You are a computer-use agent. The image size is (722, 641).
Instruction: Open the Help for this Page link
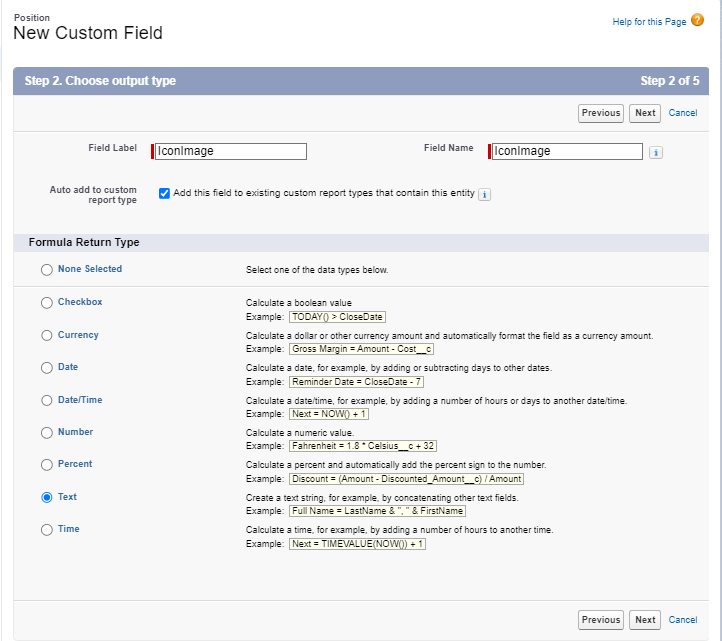point(648,21)
